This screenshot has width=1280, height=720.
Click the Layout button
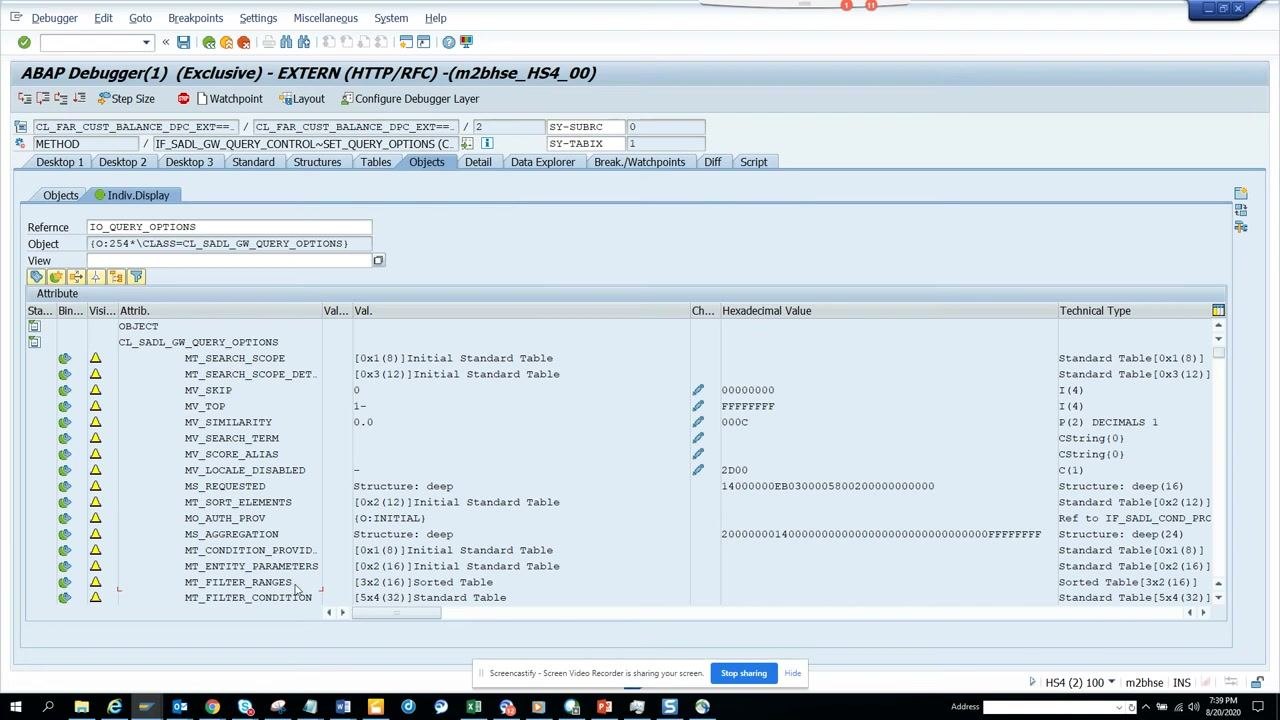point(302,99)
